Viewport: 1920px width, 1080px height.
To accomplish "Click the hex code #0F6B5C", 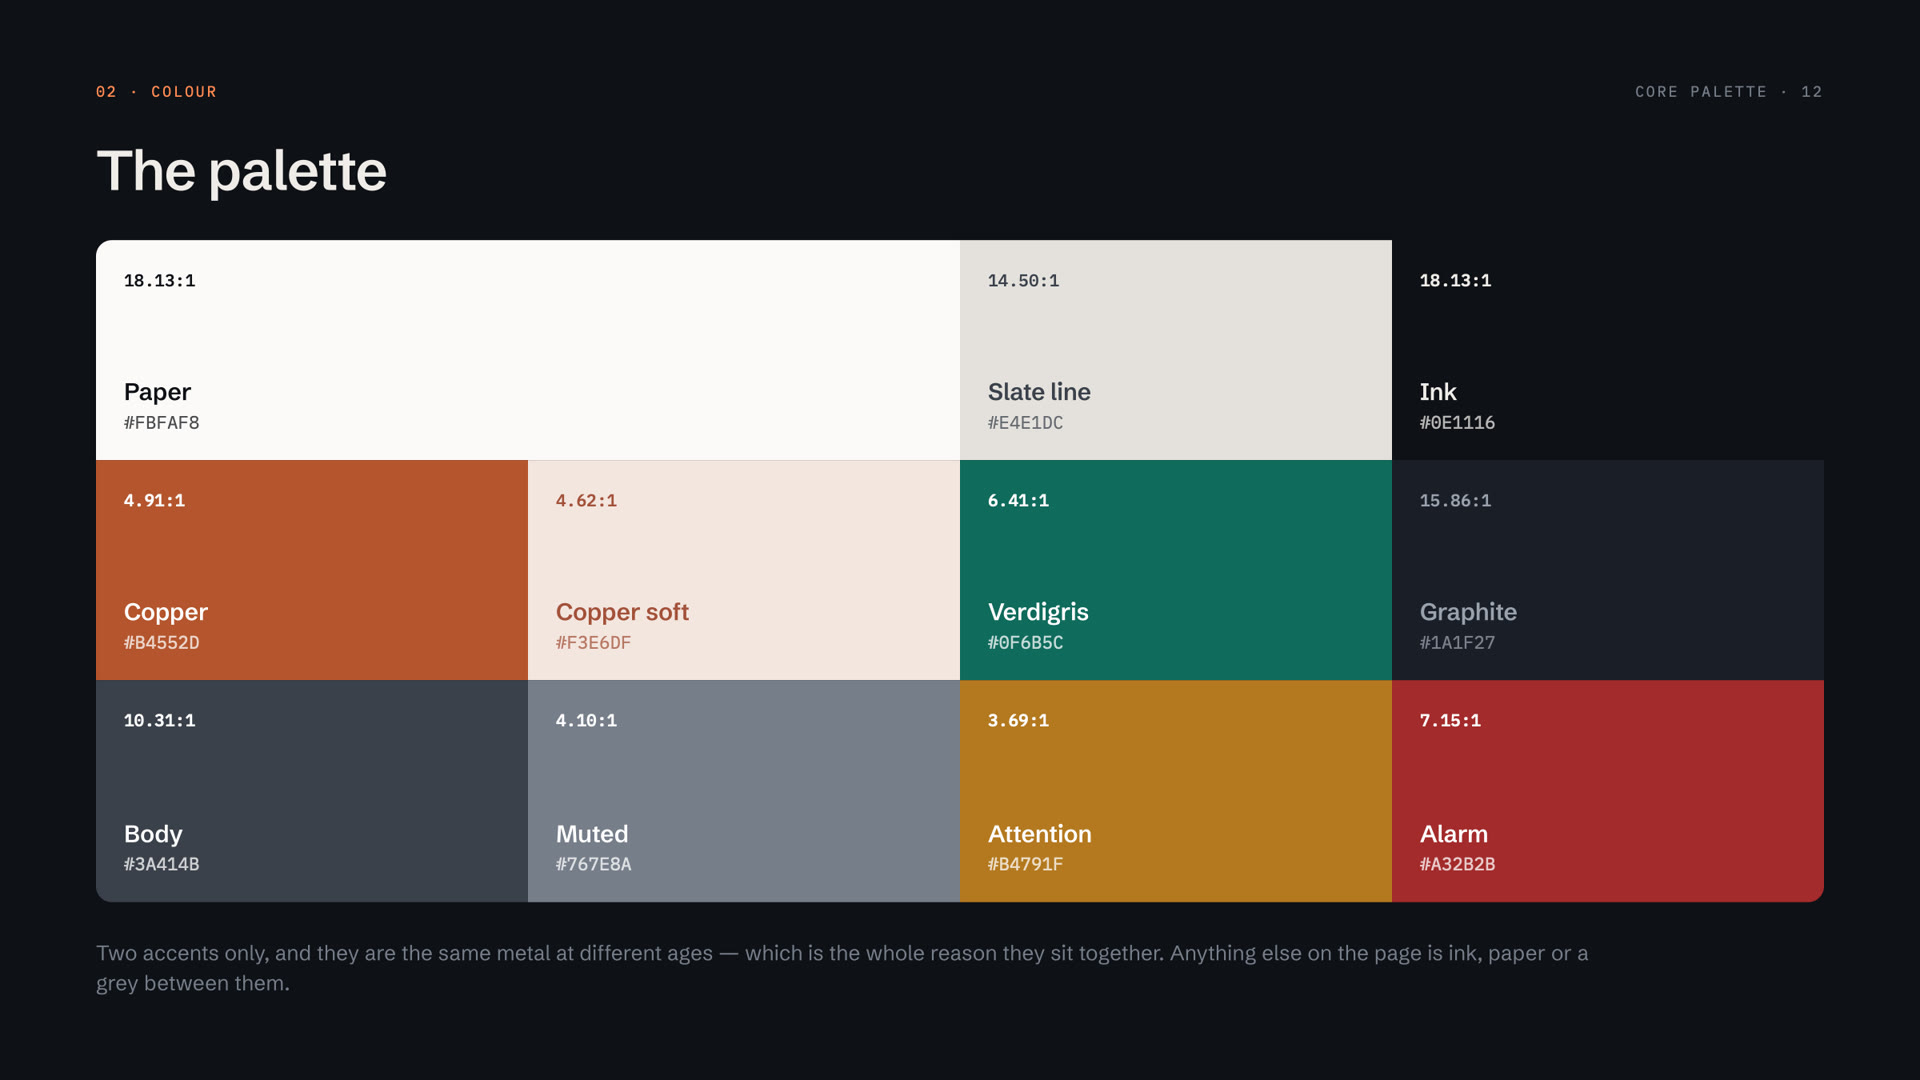I will (x=1025, y=643).
